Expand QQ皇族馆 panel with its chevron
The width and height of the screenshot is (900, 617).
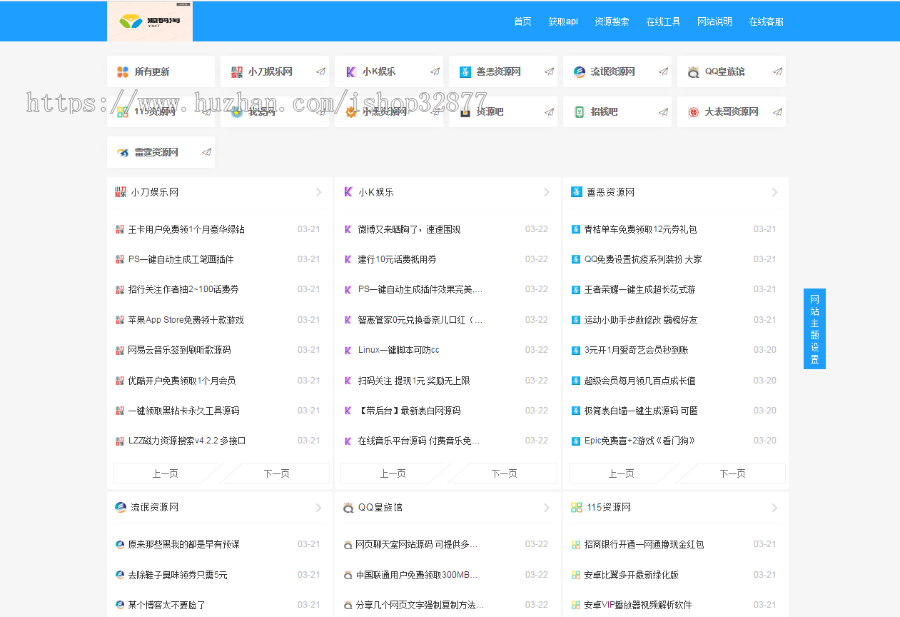546,507
